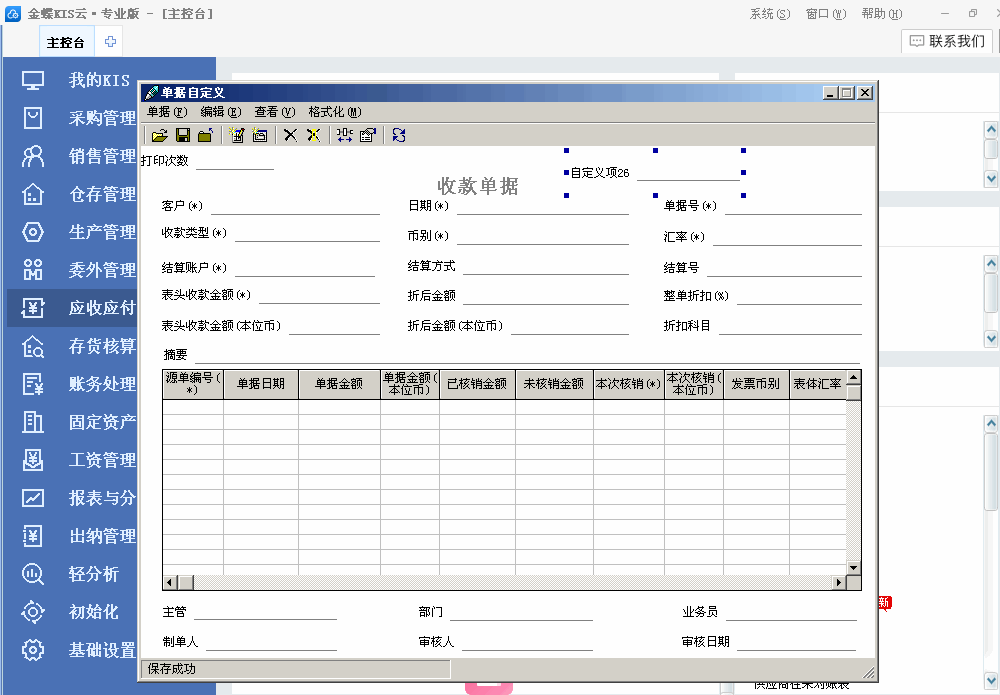This screenshot has height=695, width=1000.
Task: Click grid vertical scrollbar down arrow
Action: coord(853,567)
